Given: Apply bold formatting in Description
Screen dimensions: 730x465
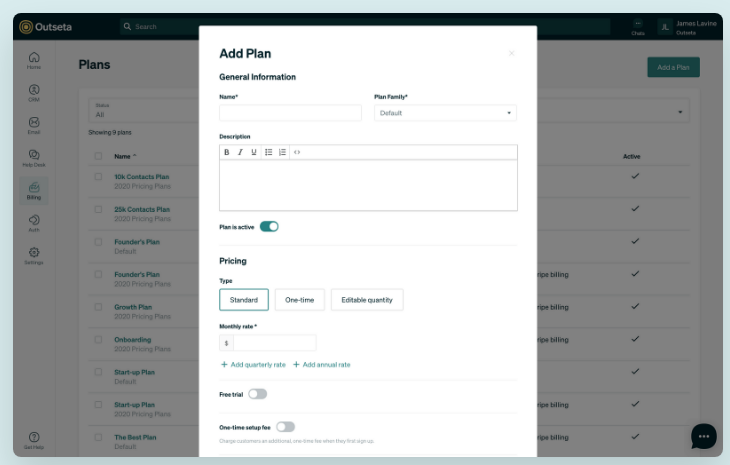Looking at the screenshot, I should point(227,152).
